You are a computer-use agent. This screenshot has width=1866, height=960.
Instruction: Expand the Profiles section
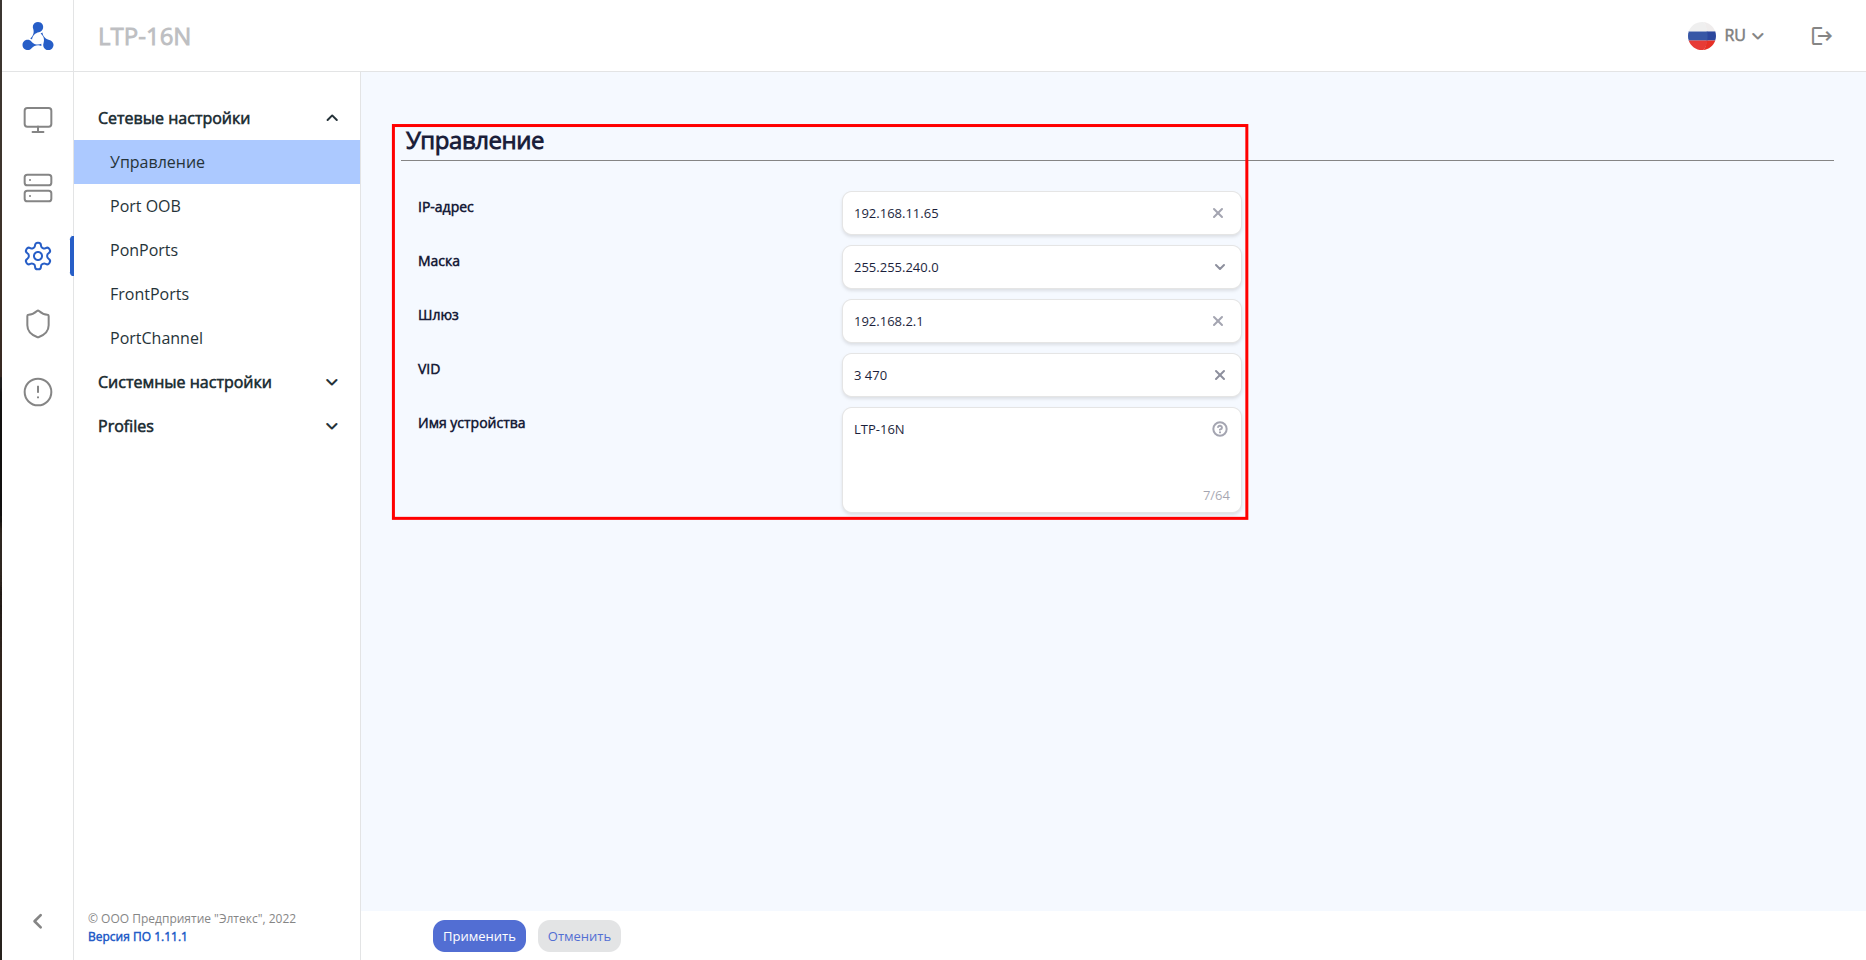218,426
